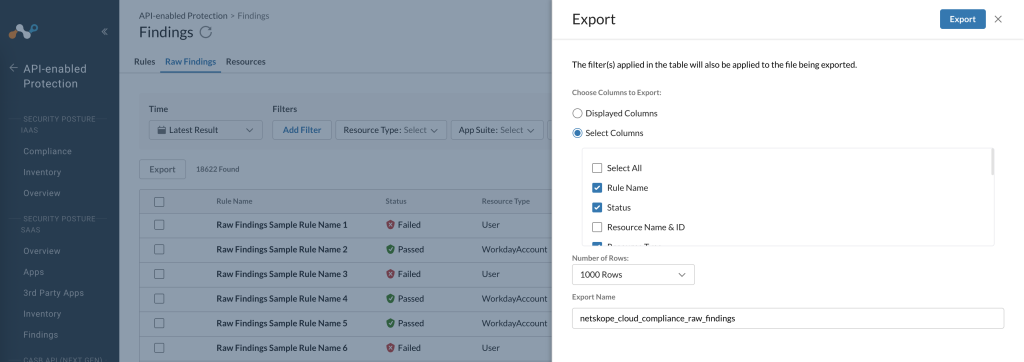
Task: Switch to the Resources tab
Action: pyautogui.click(x=246, y=61)
